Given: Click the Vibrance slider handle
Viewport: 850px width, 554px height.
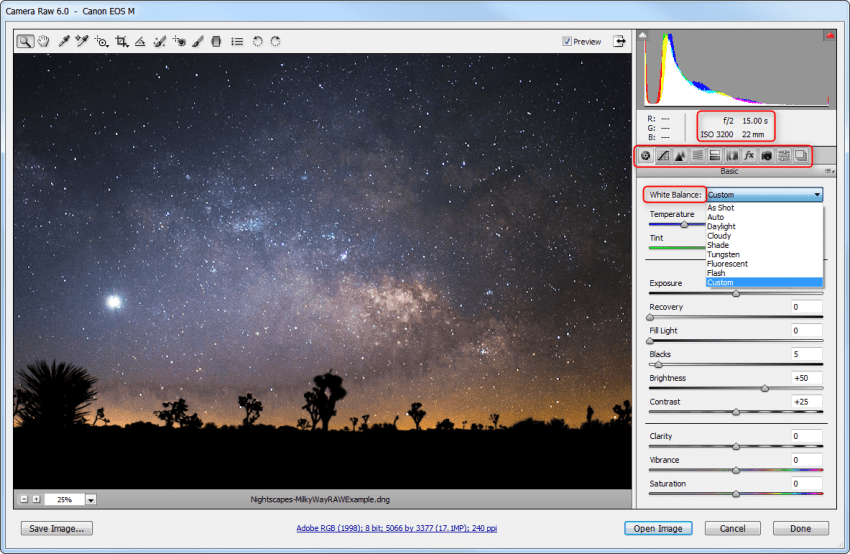Looking at the screenshot, I should (736, 470).
